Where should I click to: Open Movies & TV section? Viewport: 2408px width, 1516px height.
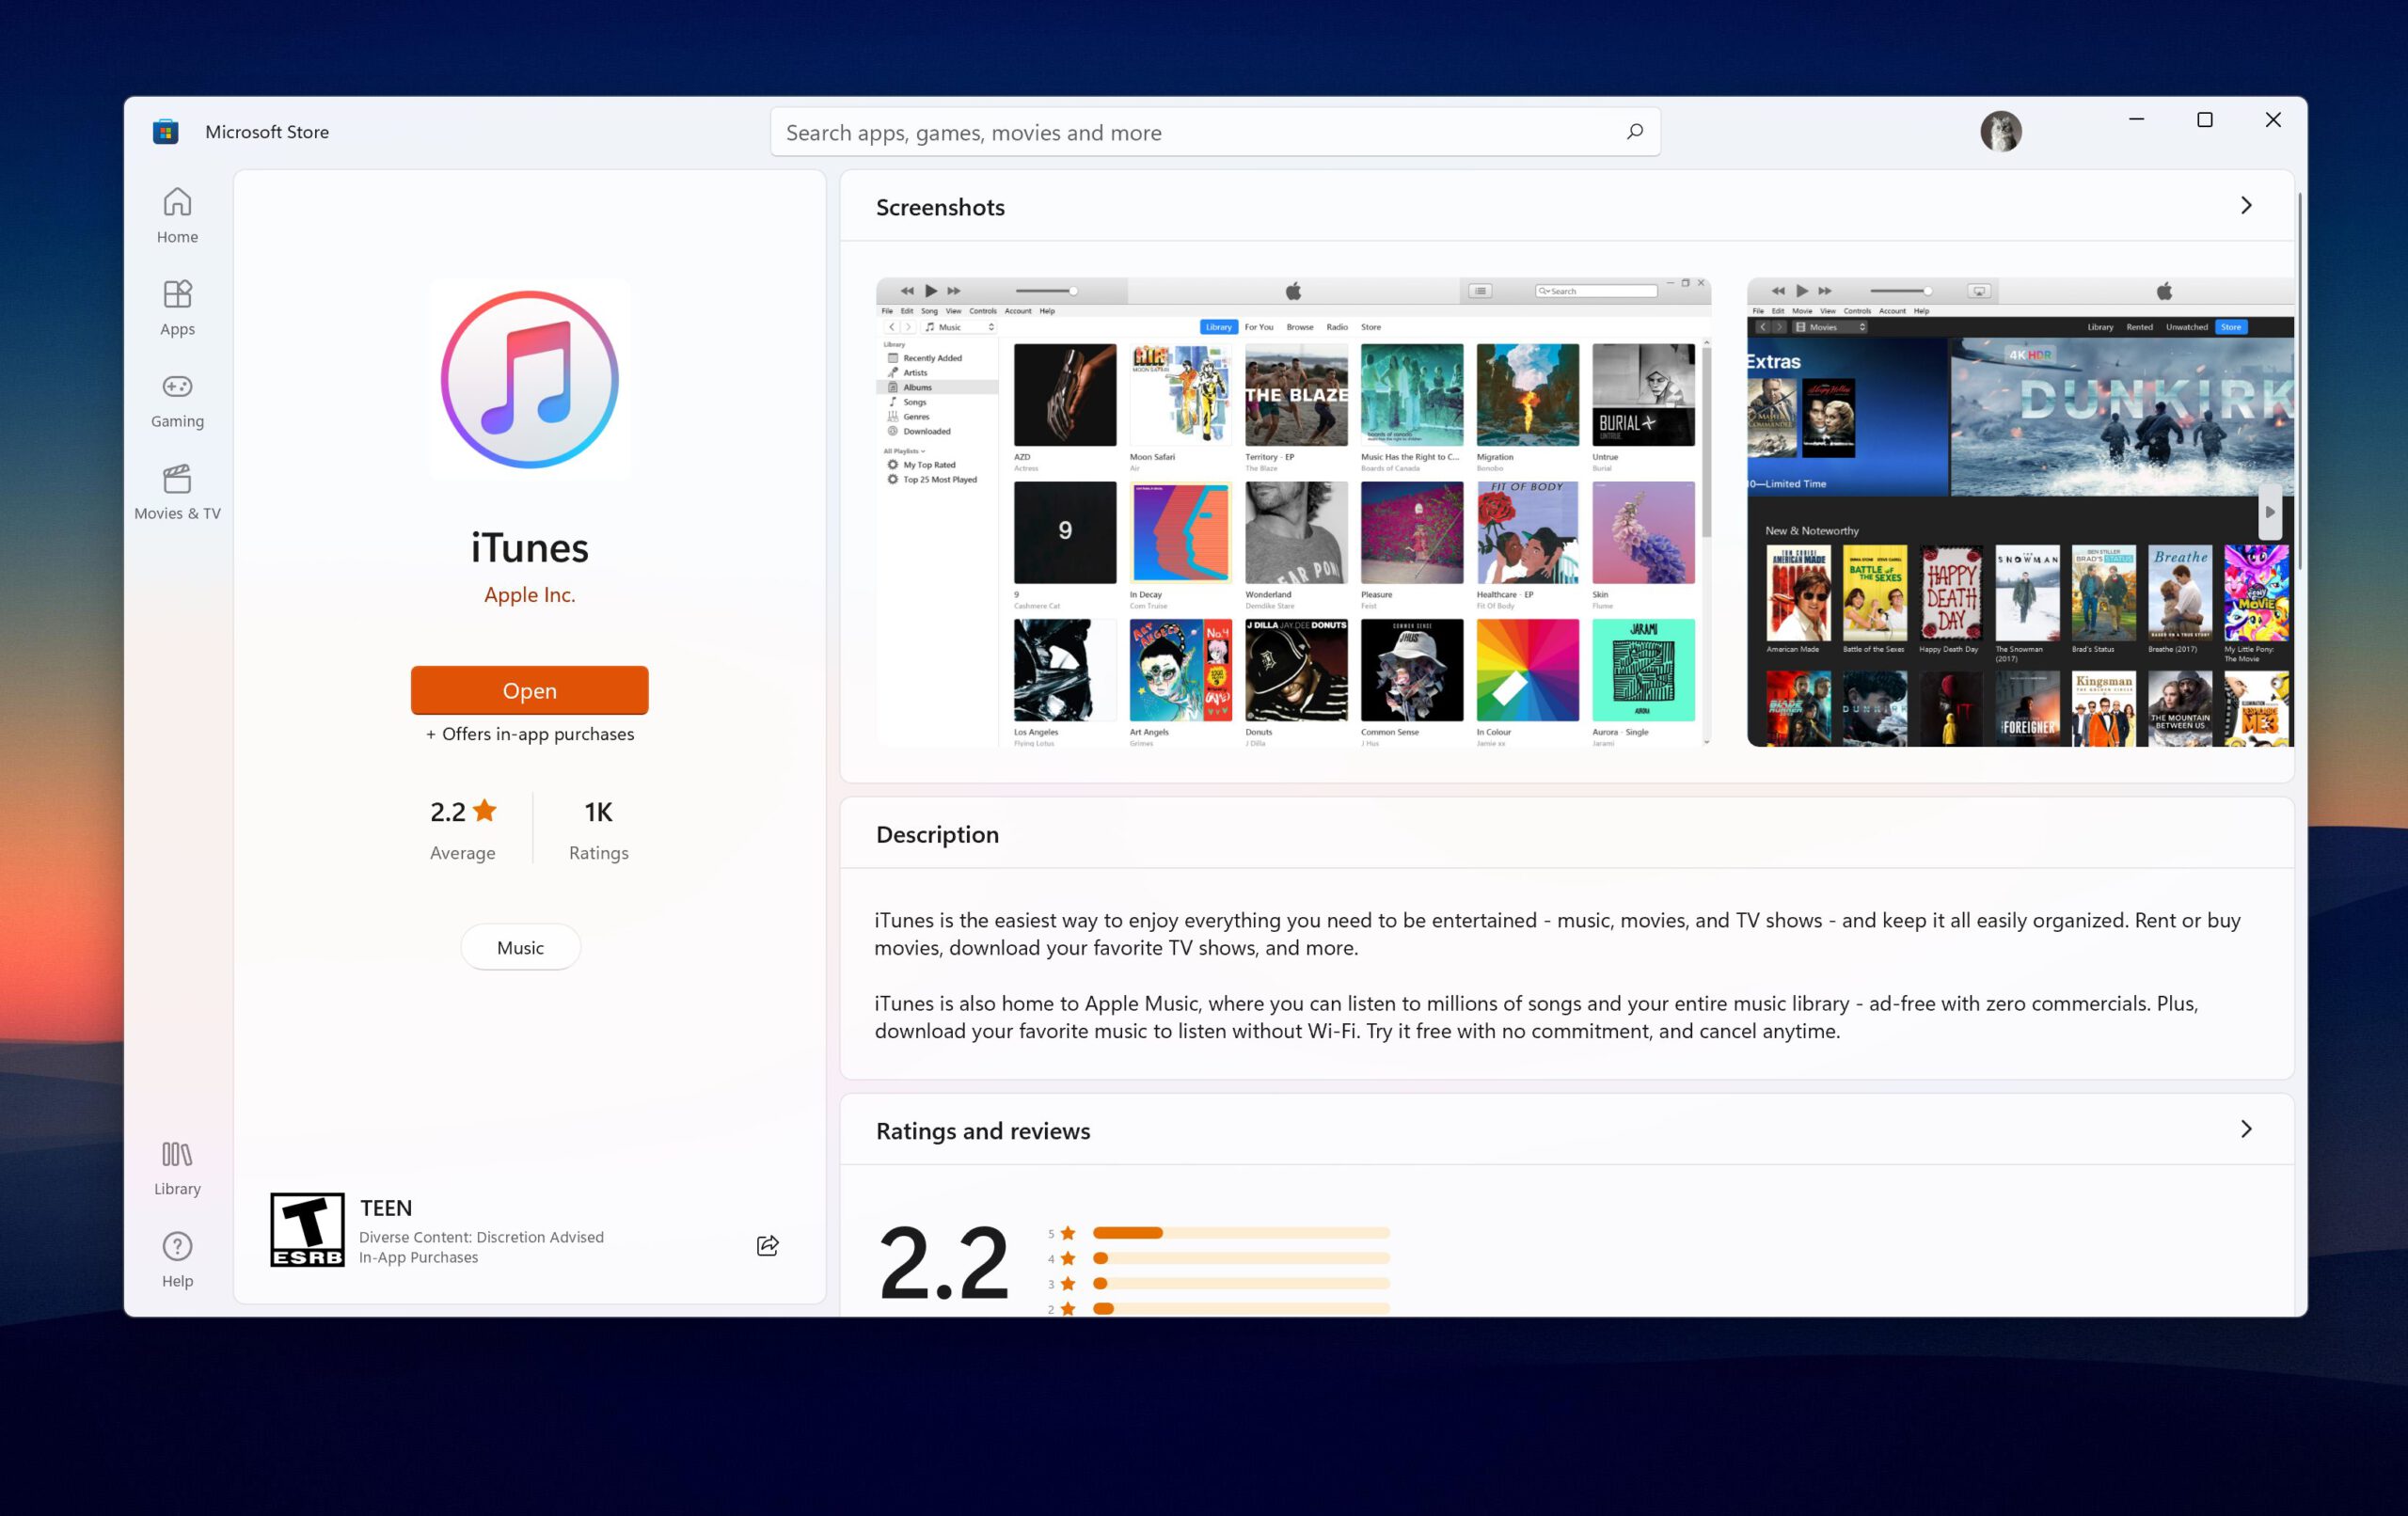point(177,492)
